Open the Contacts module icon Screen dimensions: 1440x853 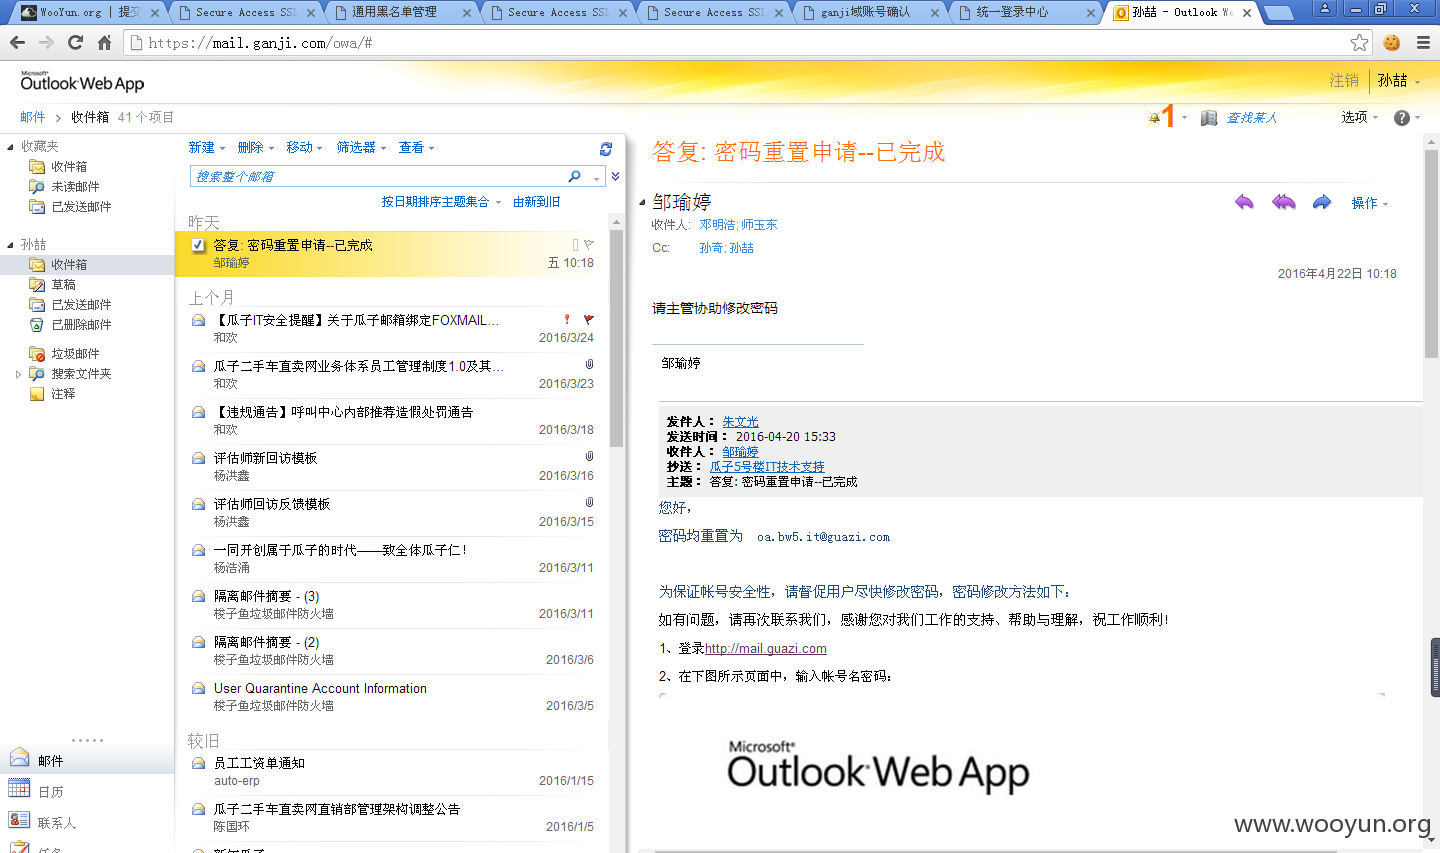point(19,819)
